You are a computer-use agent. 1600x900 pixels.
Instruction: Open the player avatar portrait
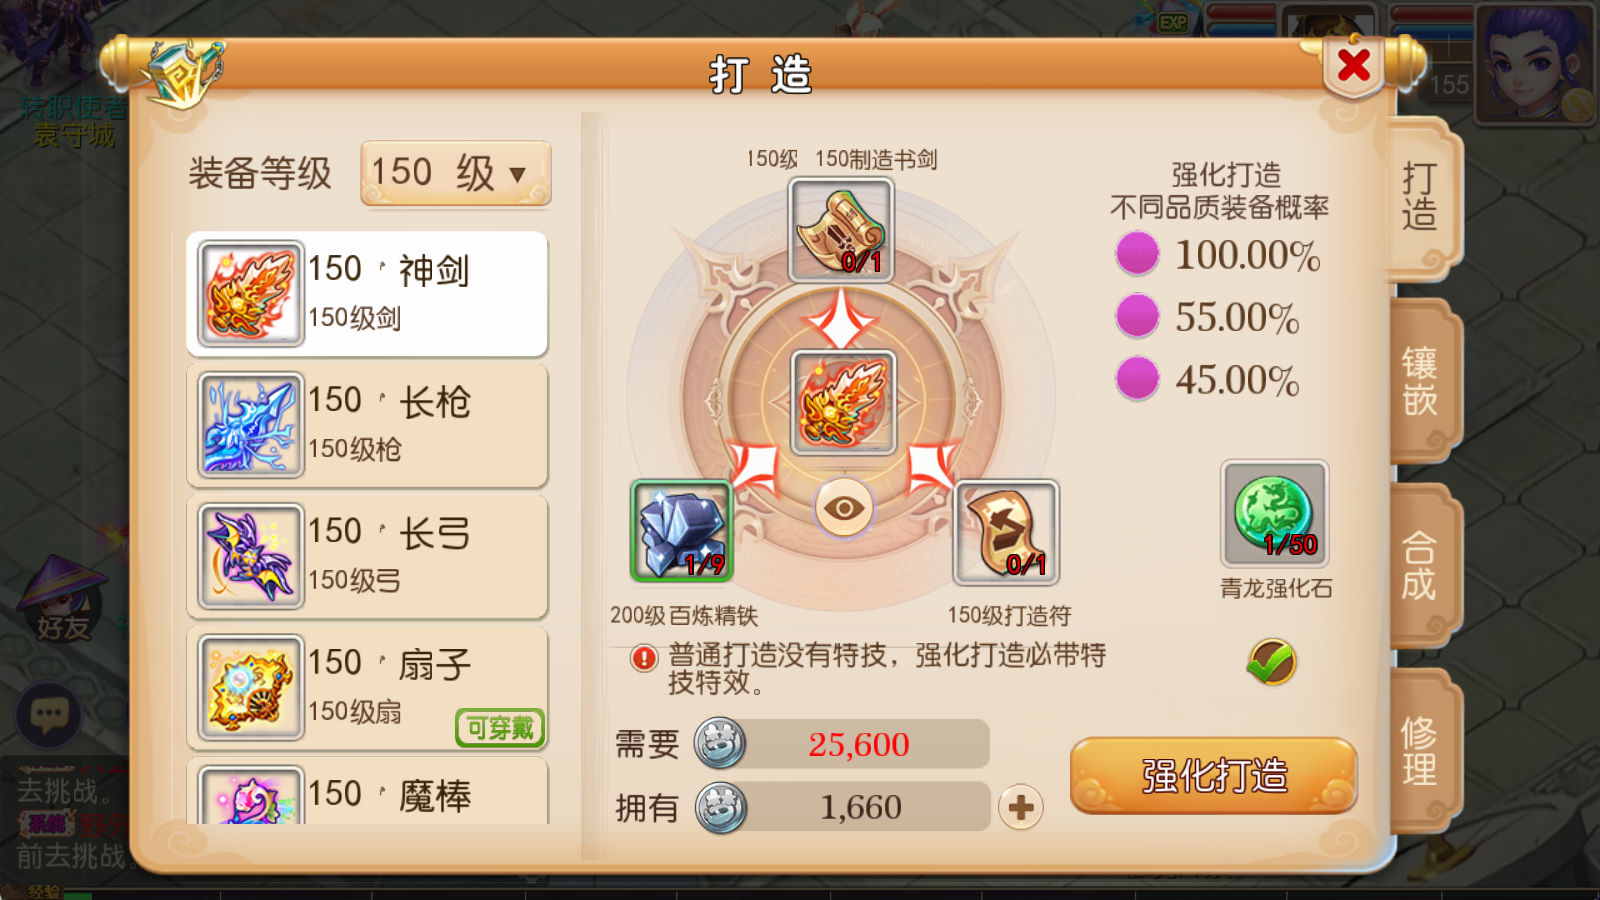pyautogui.click(x=1535, y=65)
